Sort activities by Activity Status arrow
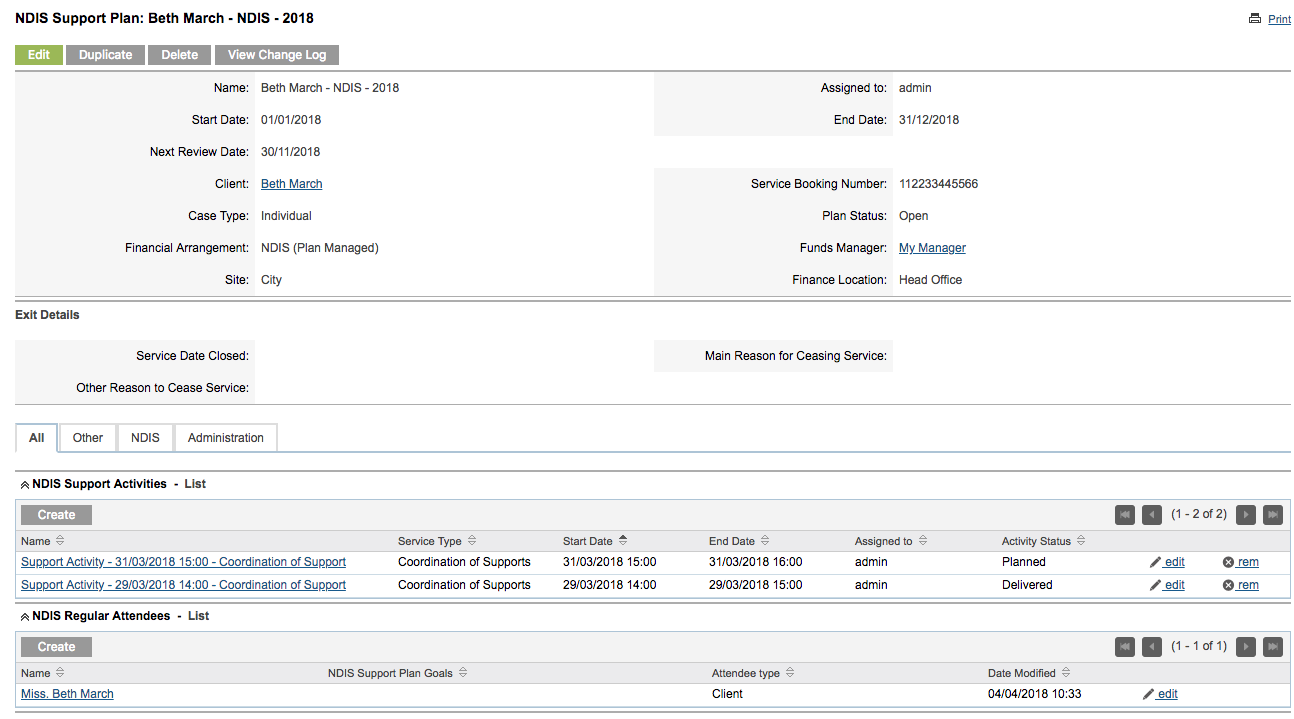The image size is (1294, 719). [1081, 541]
